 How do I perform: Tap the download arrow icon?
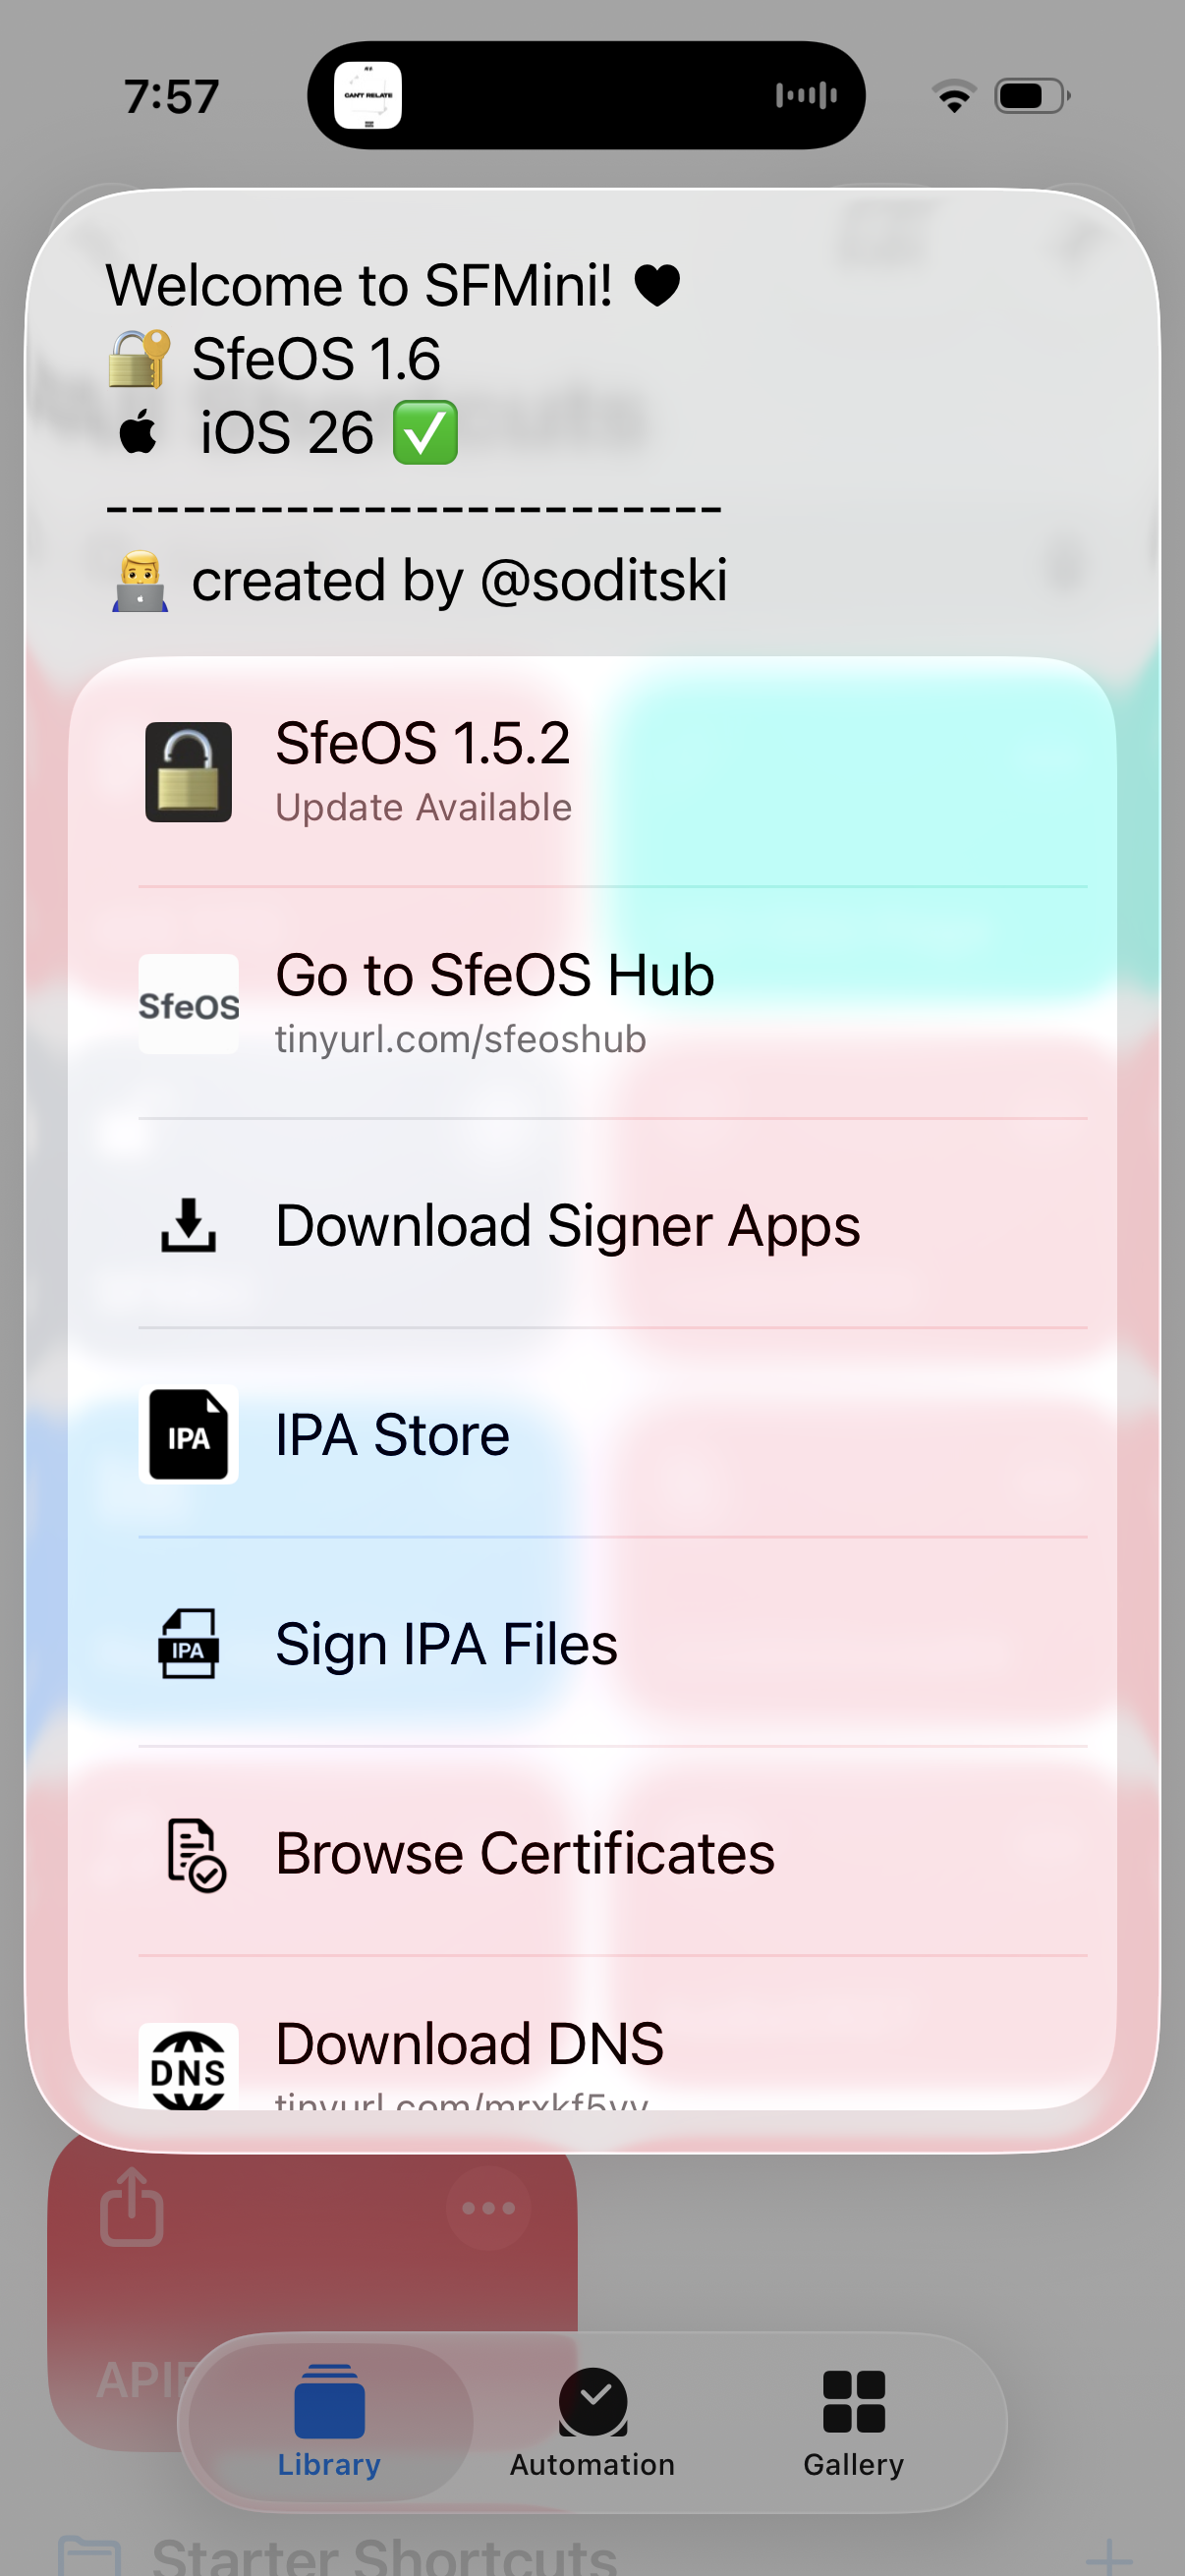(188, 1225)
